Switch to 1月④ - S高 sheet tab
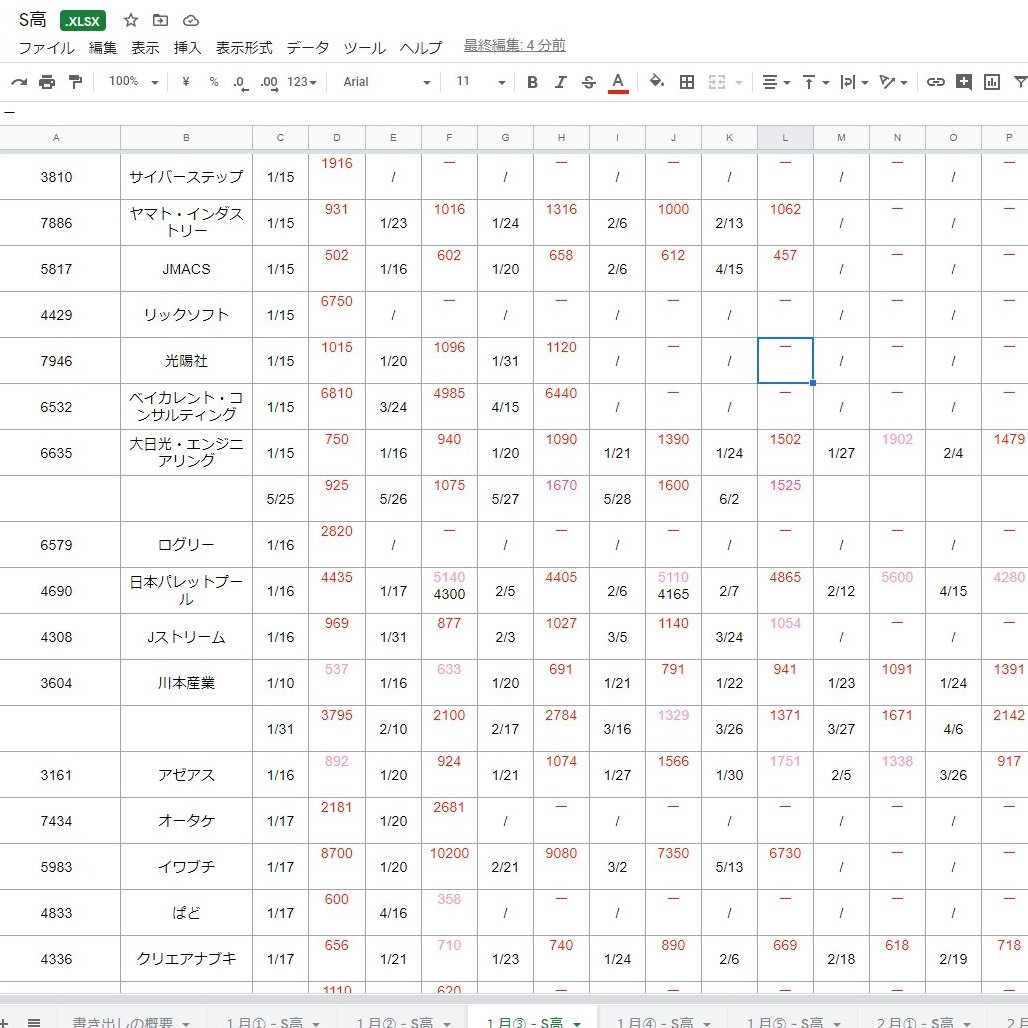 click(662, 1021)
